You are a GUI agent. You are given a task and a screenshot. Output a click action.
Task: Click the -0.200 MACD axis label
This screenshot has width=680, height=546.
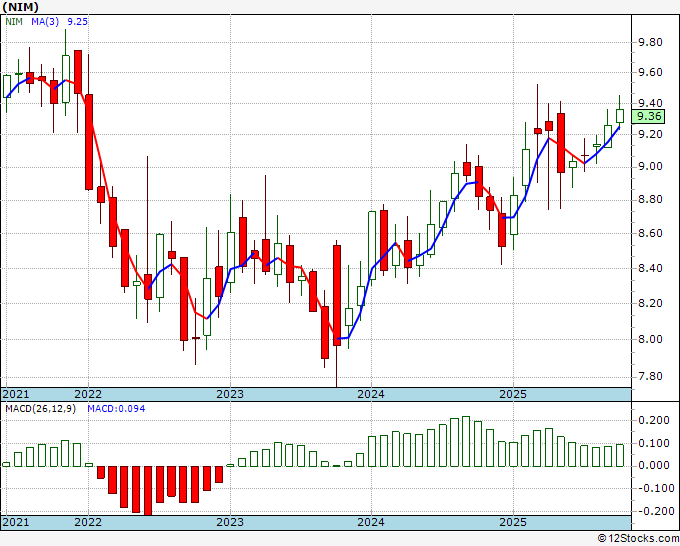click(x=654, y=511)
